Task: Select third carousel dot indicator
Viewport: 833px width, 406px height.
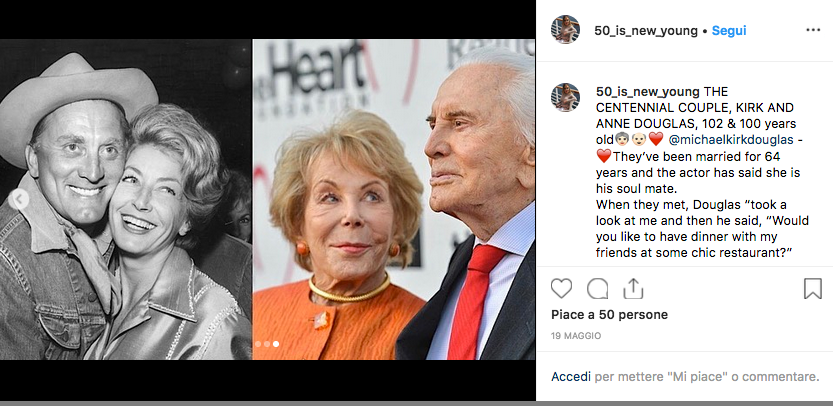Action: coord(276,344)
